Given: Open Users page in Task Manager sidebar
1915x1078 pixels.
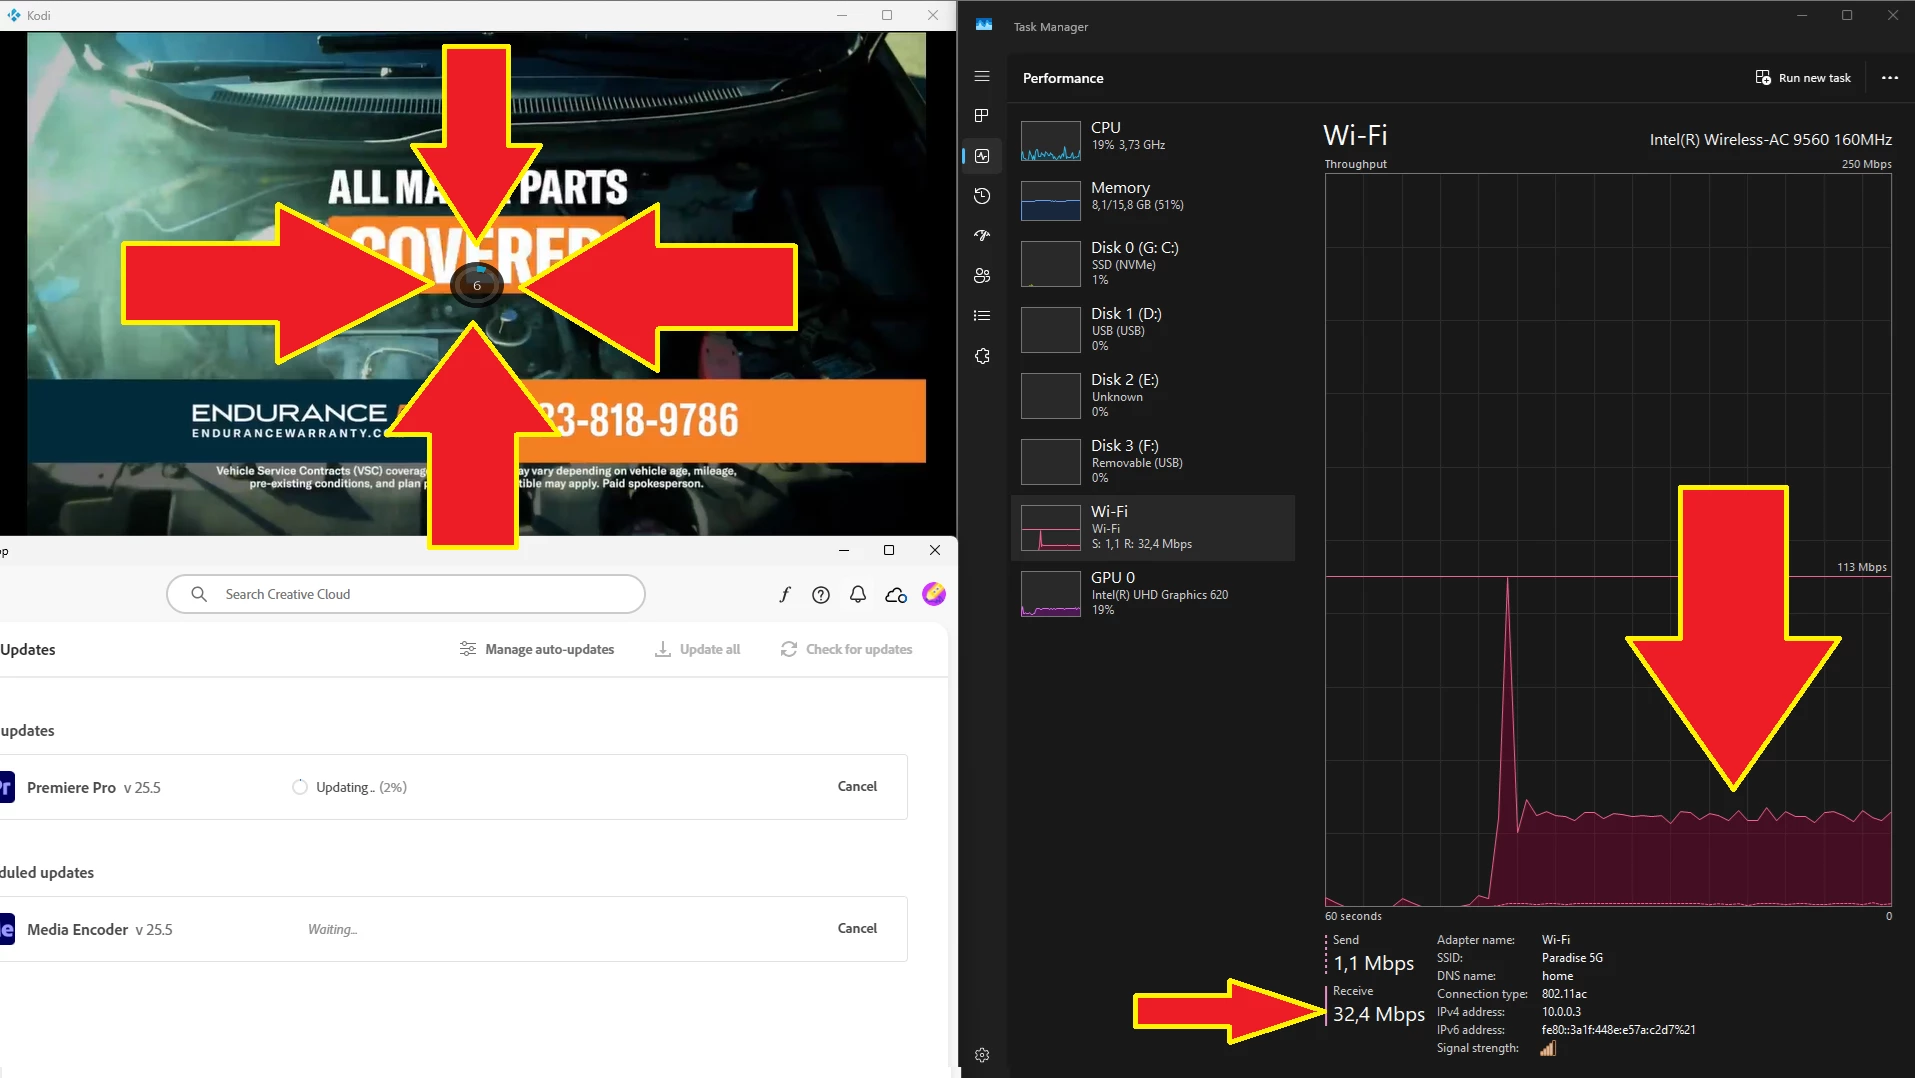Looking at the screenshot, I should click(x=982, y=276).
